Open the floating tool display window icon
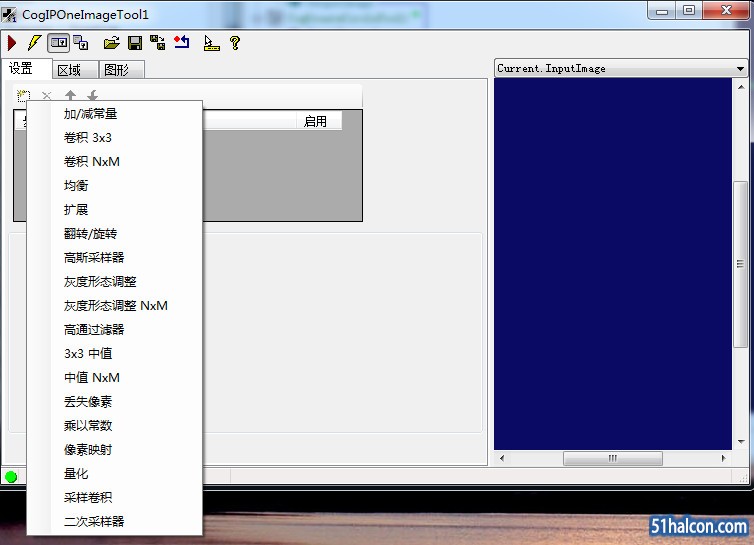The image size is (754, 545). coord(81,43)
